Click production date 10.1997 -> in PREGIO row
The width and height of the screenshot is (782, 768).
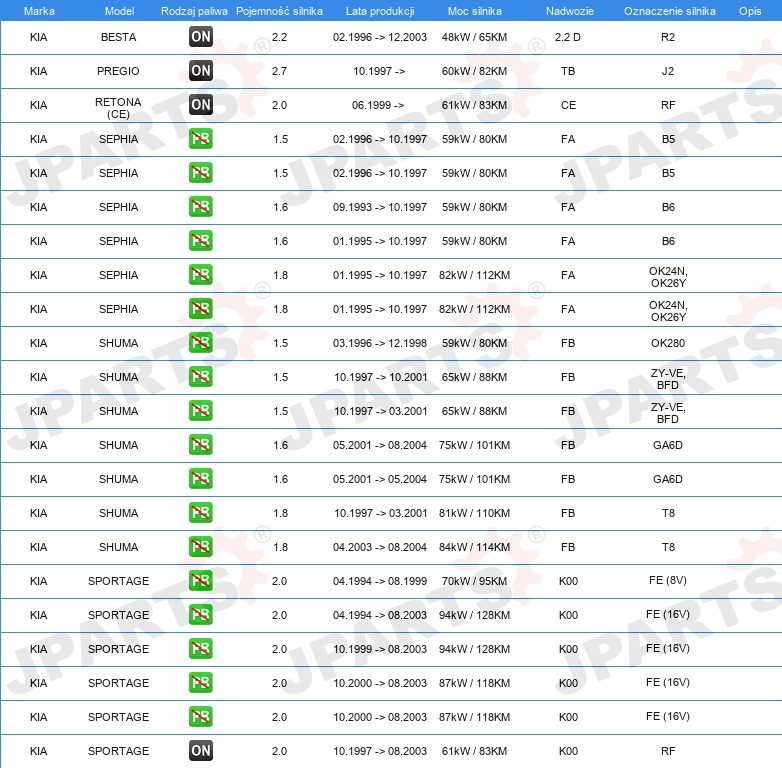pos(379,71)
